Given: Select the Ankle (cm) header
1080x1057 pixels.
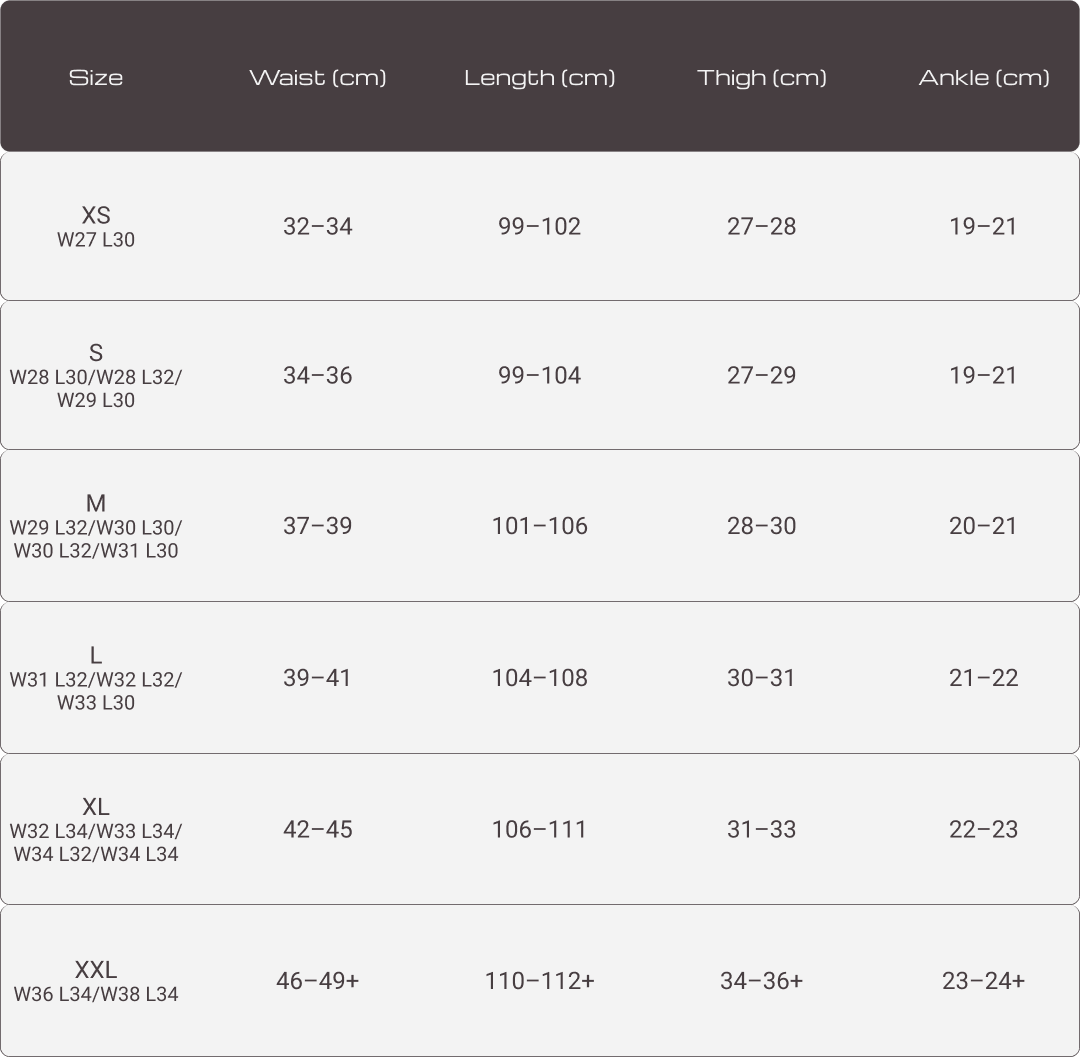Looking at the screenshot, I should 984,77.
